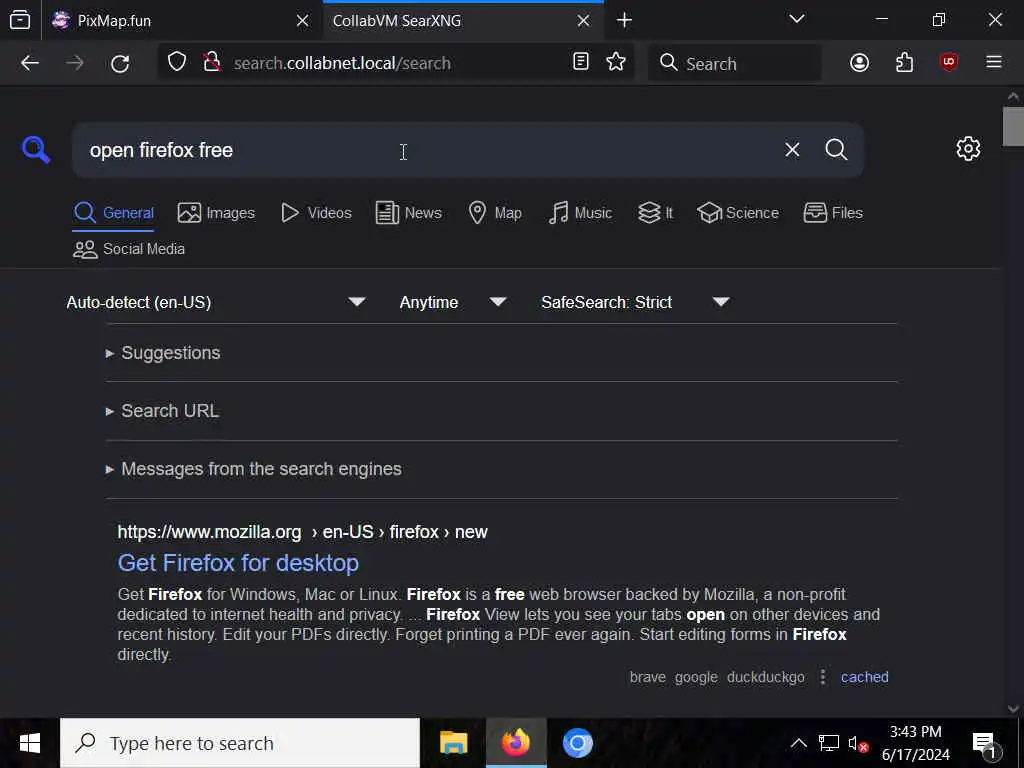
Task: Expand the Search URL section
Action: 162,411
